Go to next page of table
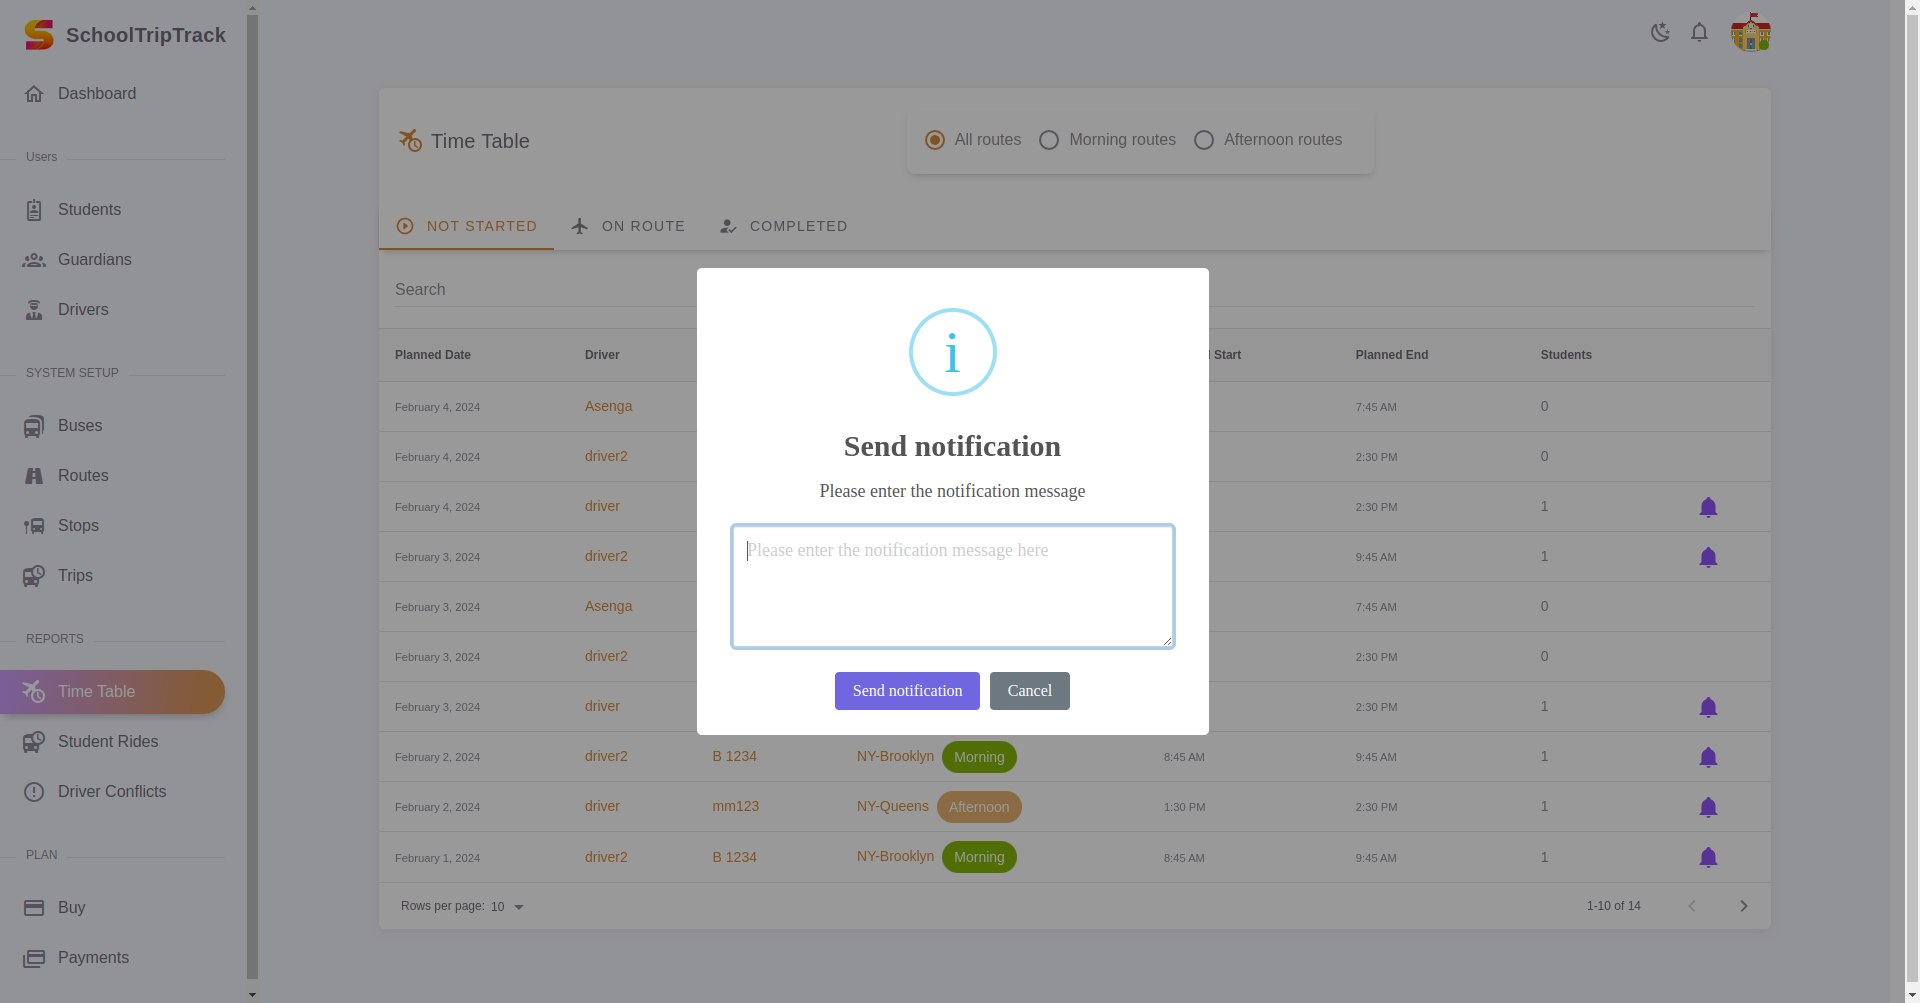Viewport: 1920px width, 1003px height. click(1743, 906)
